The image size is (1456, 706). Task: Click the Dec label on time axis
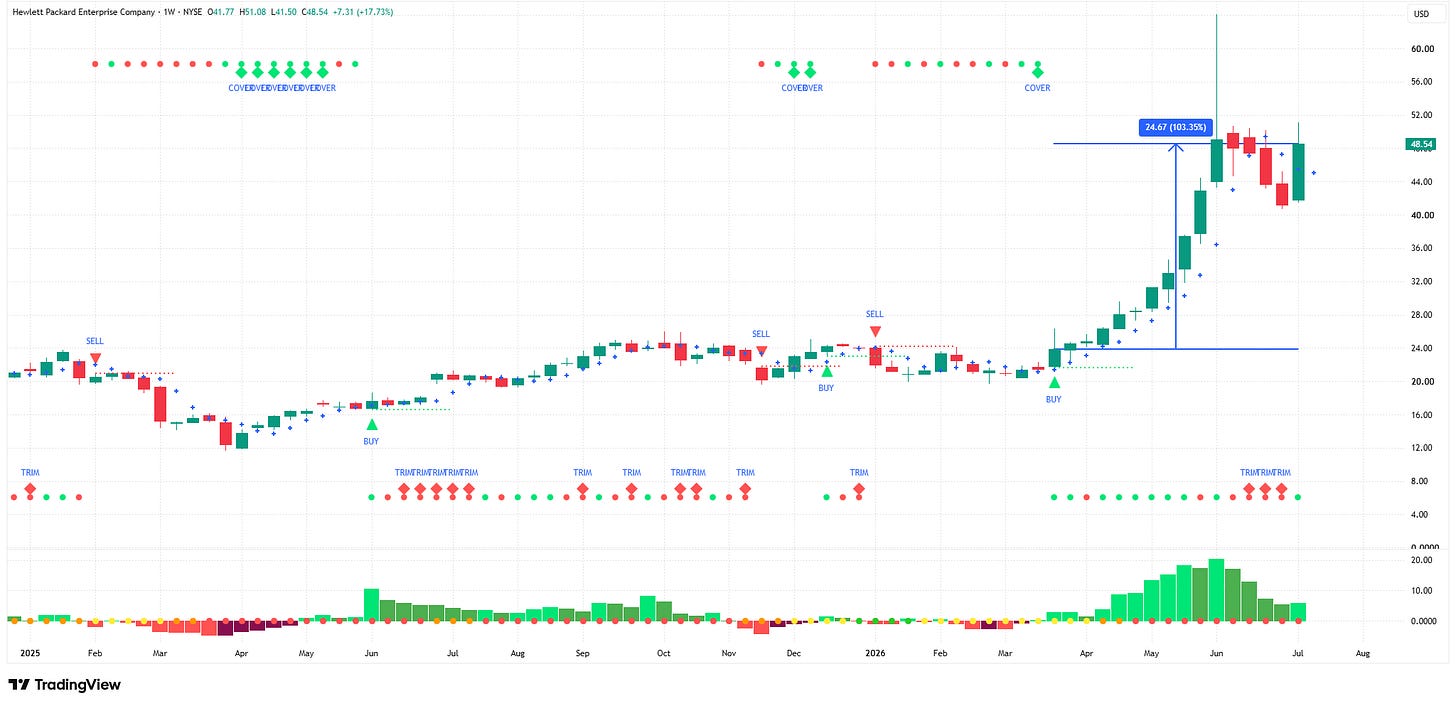794,651
